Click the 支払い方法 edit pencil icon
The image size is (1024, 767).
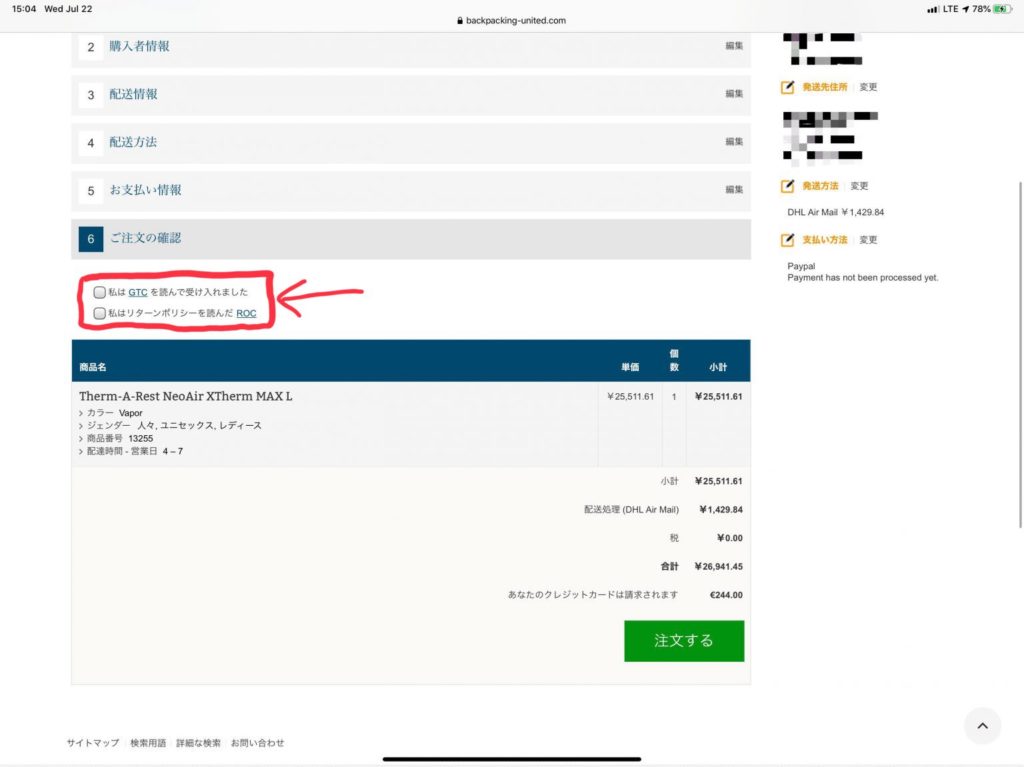(788, 240)
